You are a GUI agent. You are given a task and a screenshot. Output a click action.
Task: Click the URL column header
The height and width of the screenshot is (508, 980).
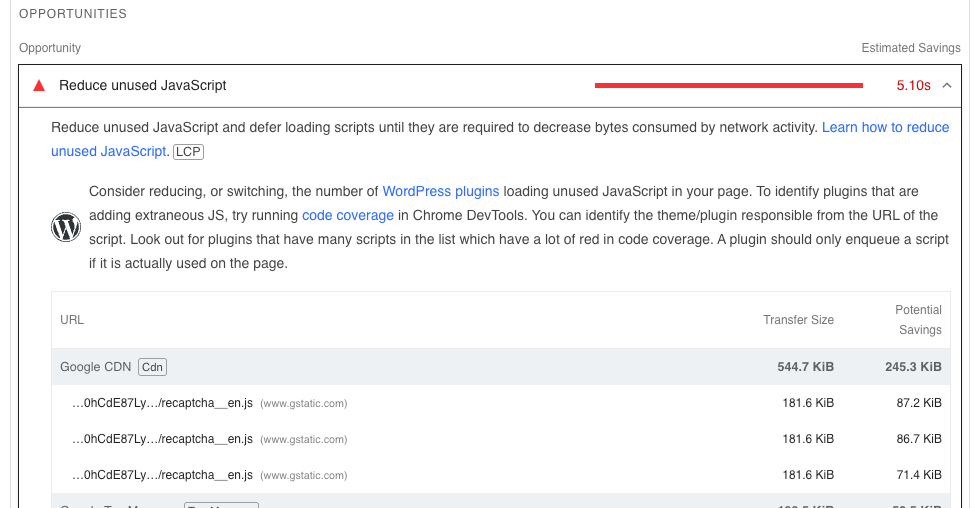point(72,320)
